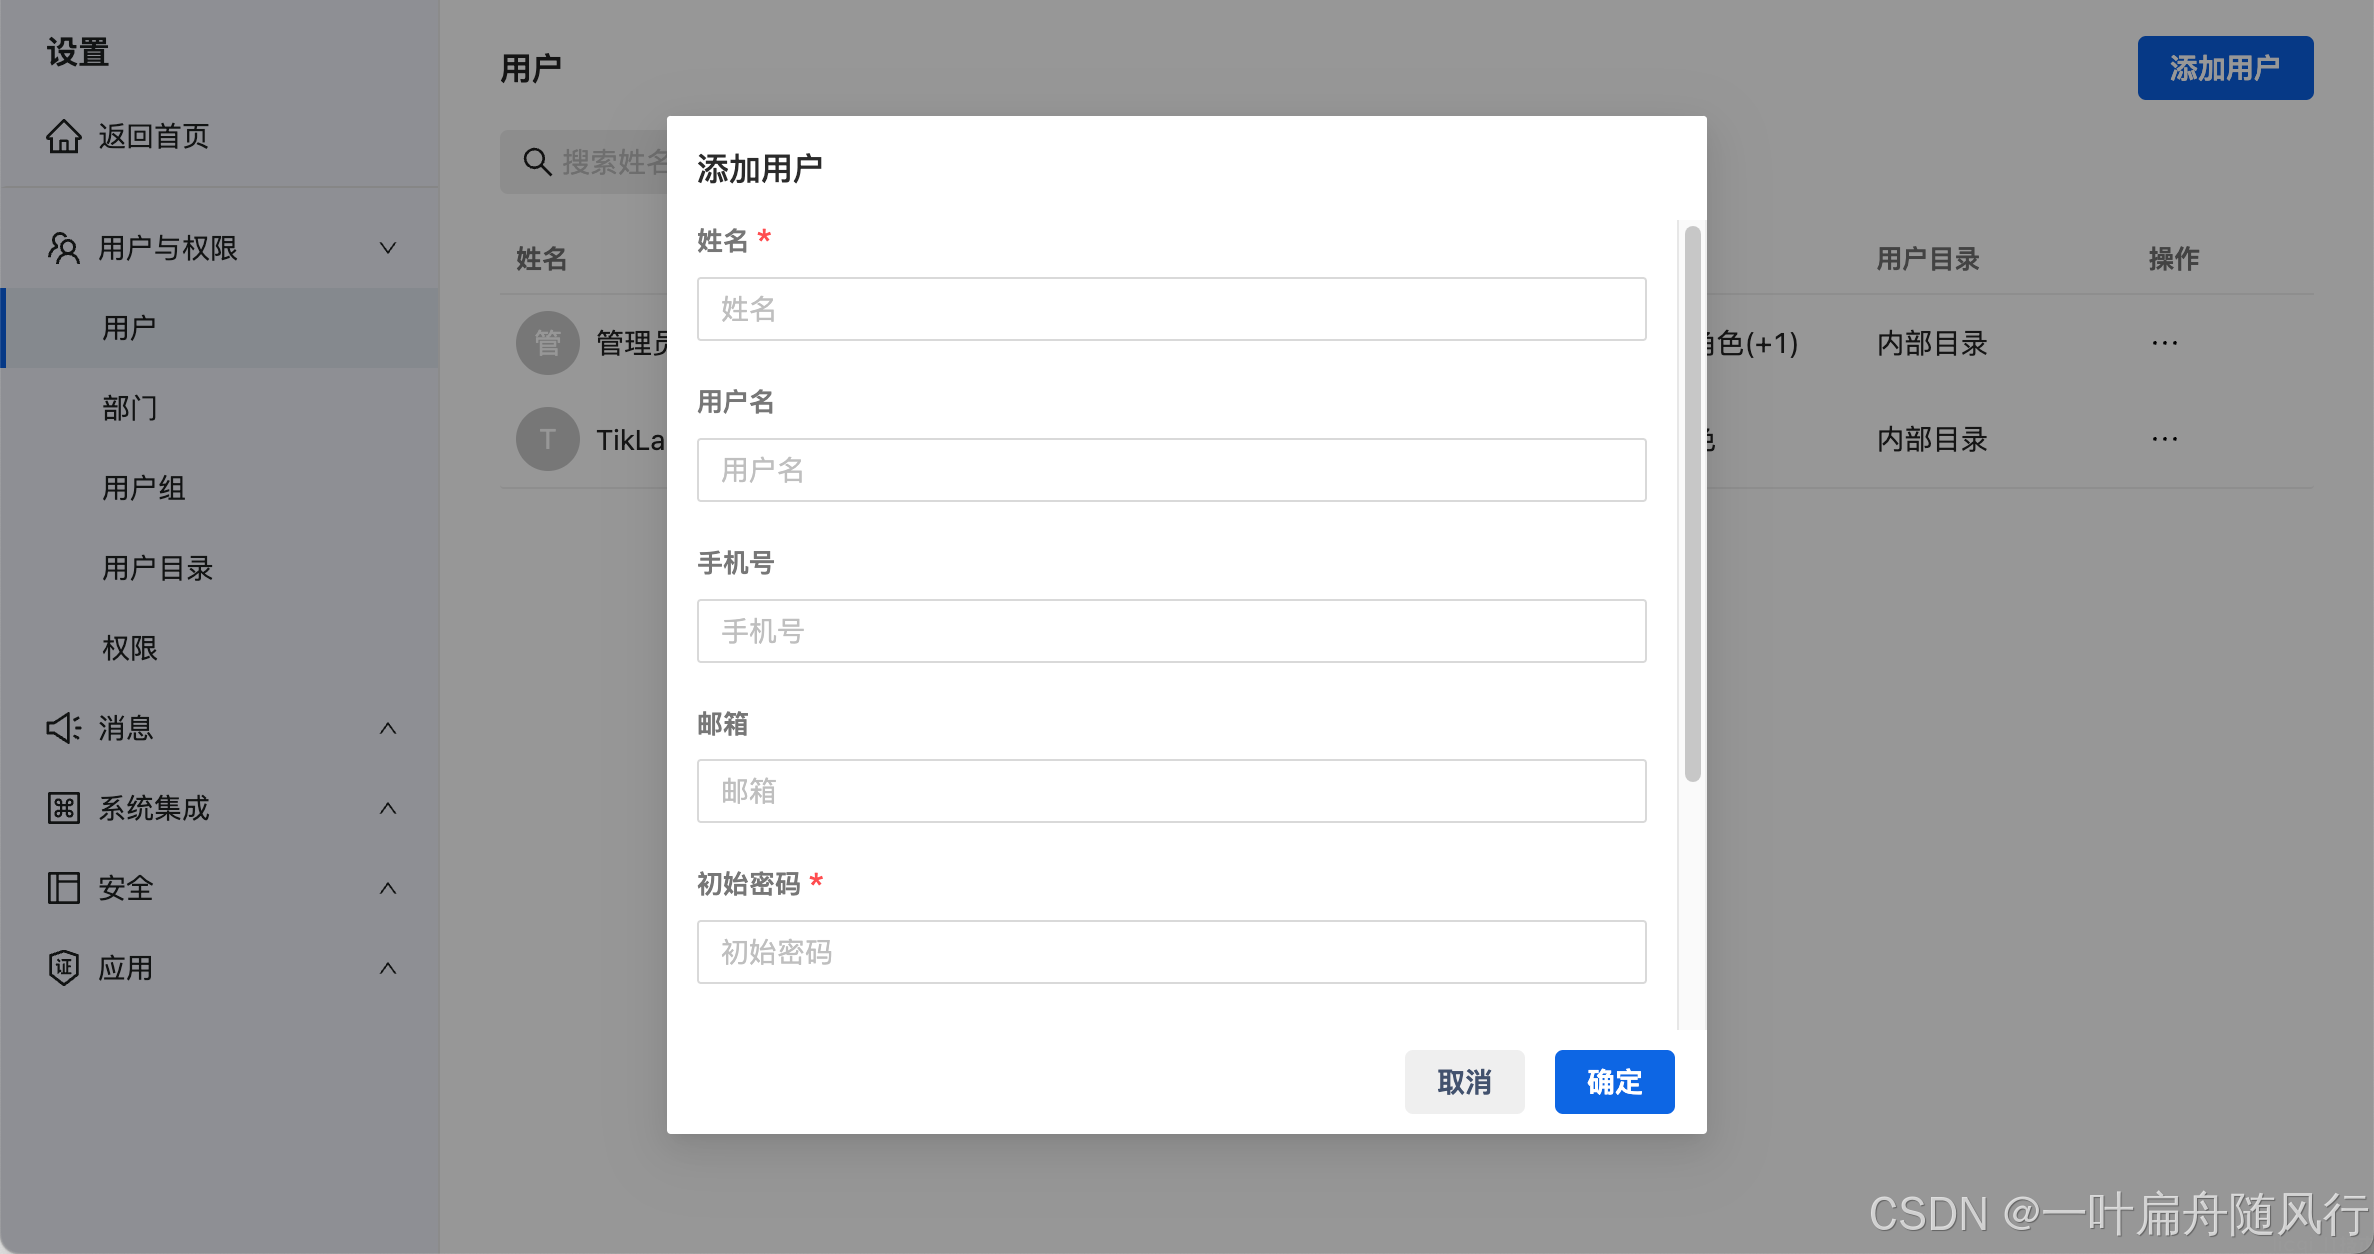Click the 姓名 table column header
2374x1254 pixels.
pyautogui.click(x=542, y=259)
